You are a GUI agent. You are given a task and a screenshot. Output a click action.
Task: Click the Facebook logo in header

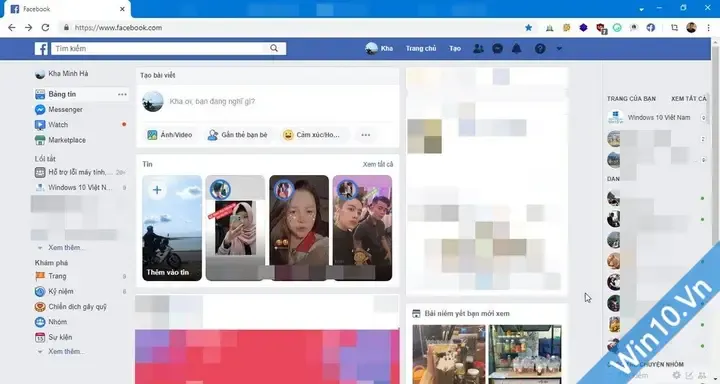pos(41,49)
